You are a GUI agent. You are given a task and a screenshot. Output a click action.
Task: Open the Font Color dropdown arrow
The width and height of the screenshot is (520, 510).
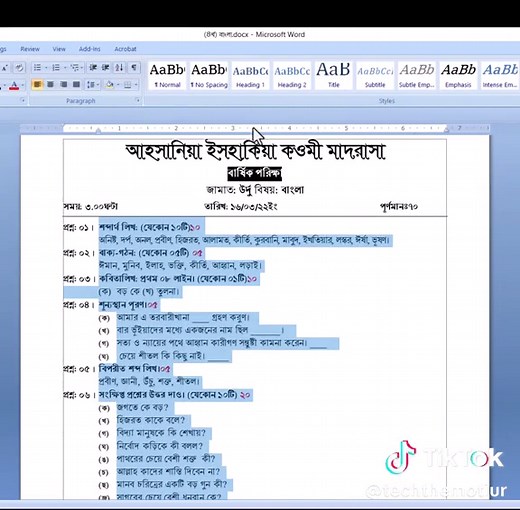(x=22, y=85)
